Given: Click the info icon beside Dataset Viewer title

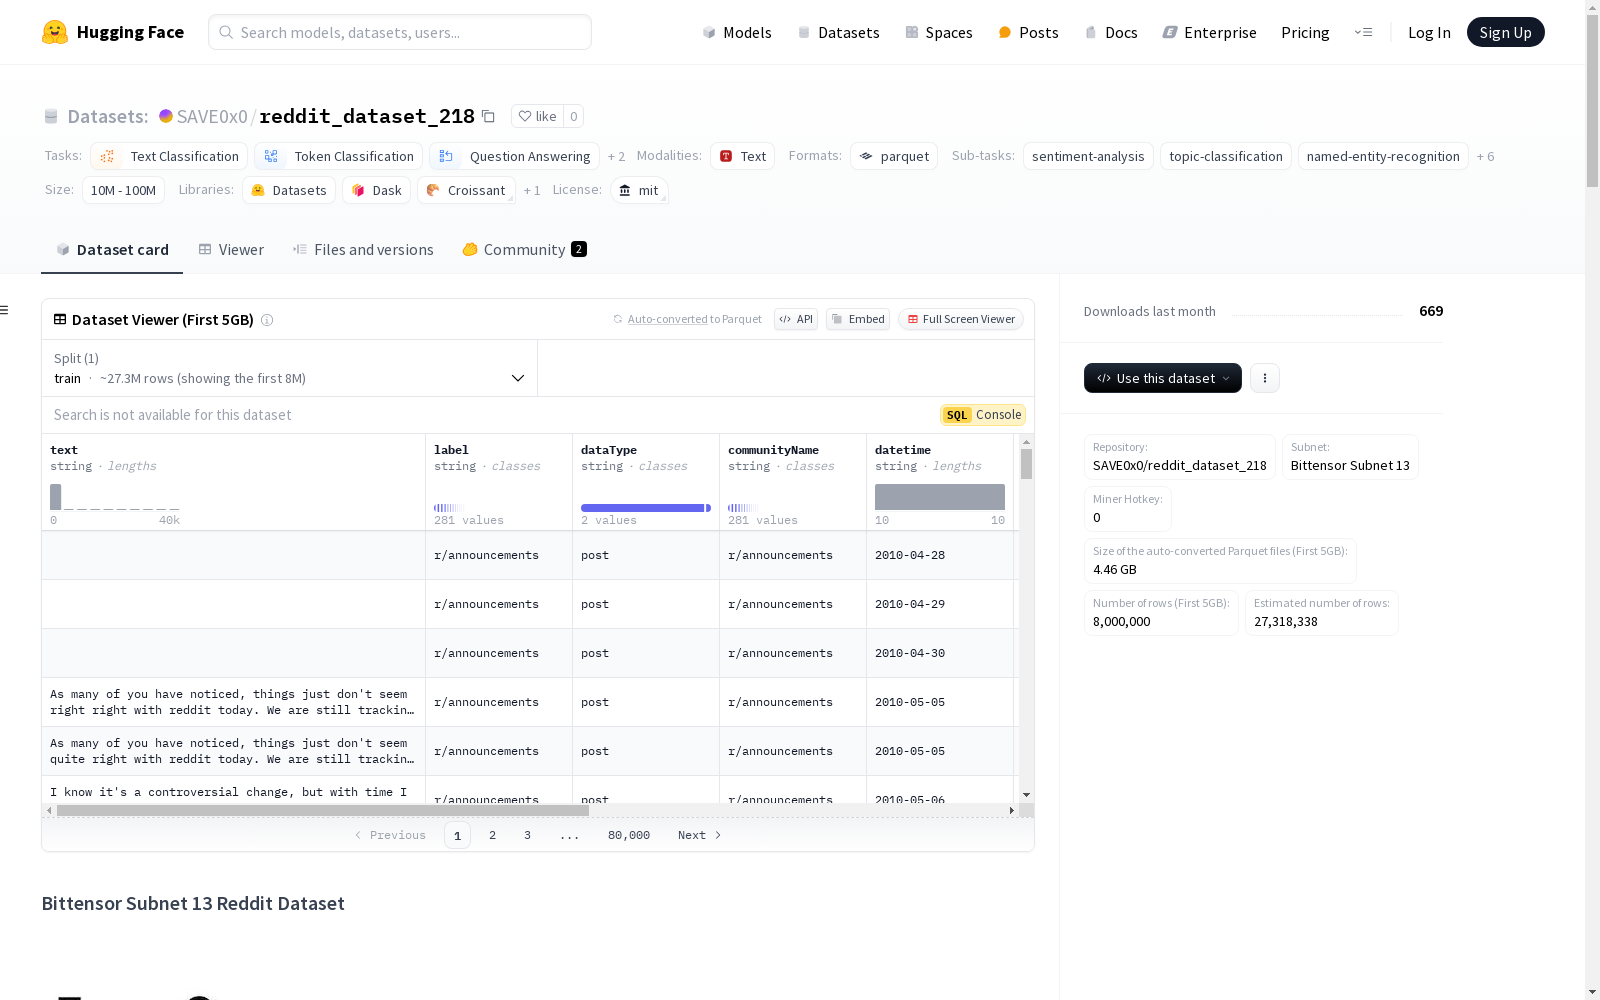Looking at the screenshot, I should click(x=267, y=320).
